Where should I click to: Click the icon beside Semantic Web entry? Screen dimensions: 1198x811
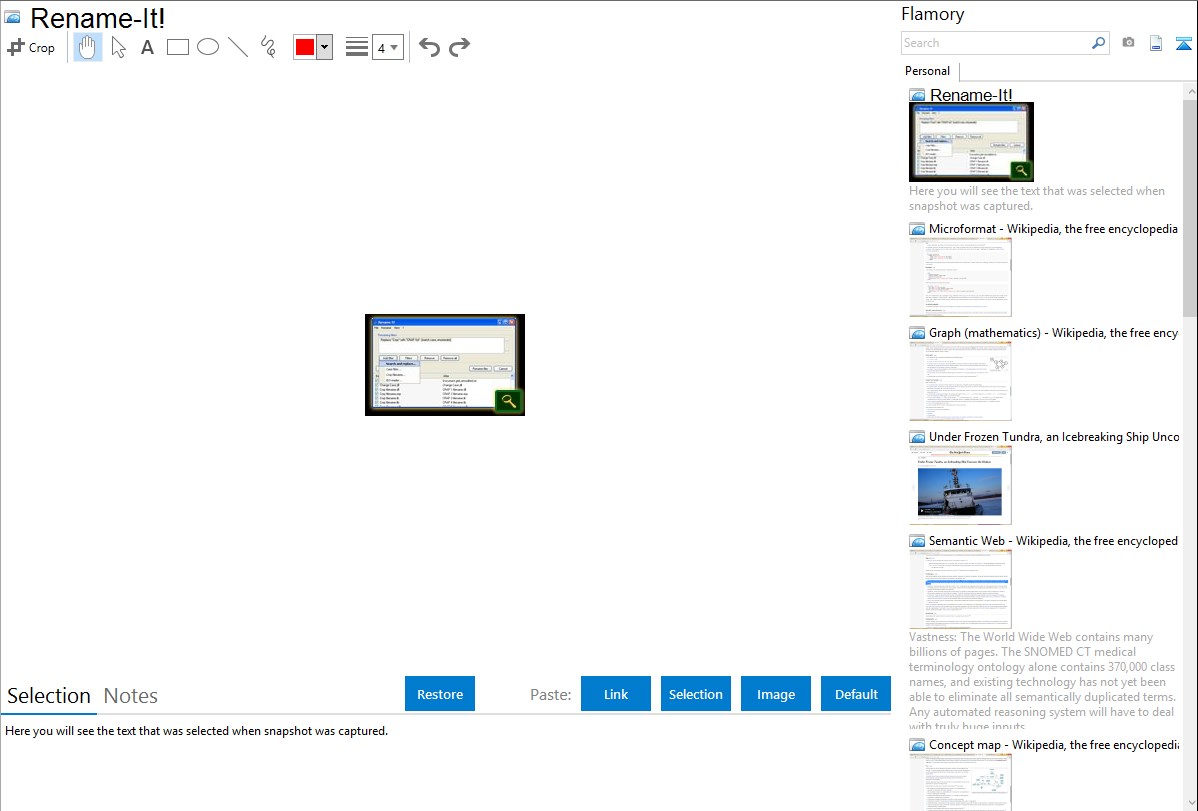(x=917, y=541)
